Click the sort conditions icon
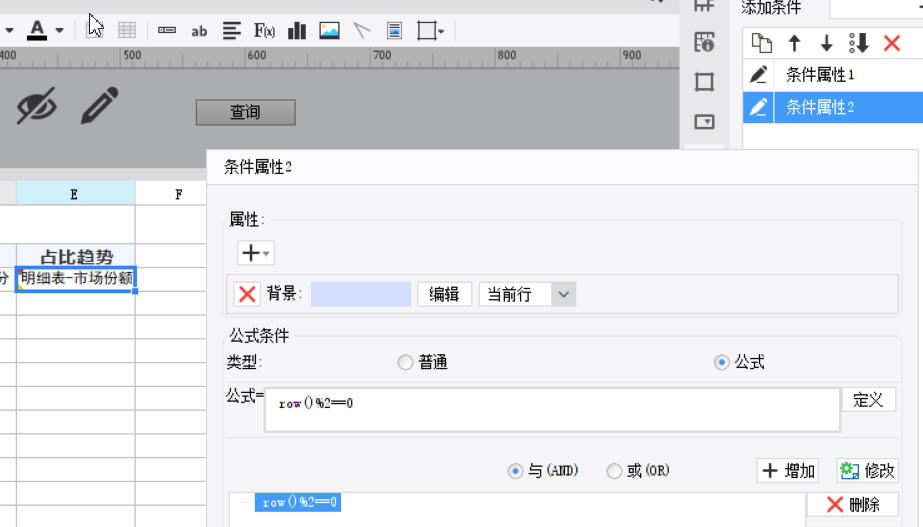 coord(859,43)
